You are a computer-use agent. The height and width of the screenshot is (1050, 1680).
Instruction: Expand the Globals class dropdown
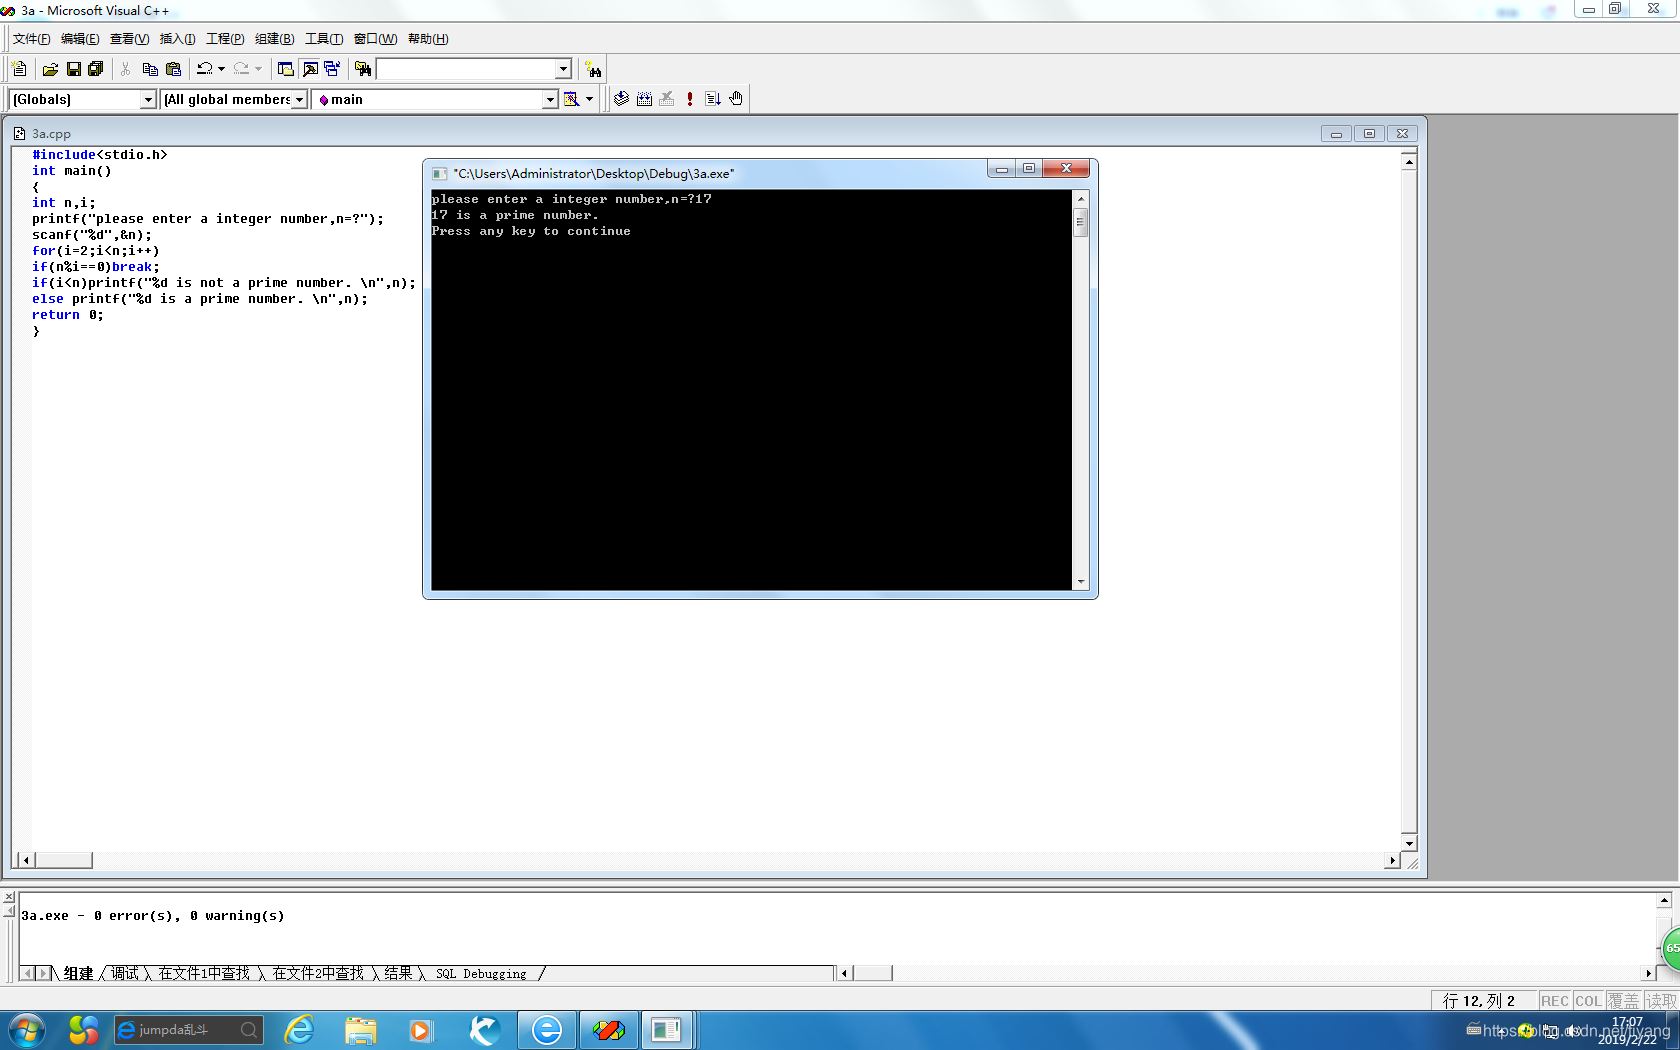pos(148,99)
